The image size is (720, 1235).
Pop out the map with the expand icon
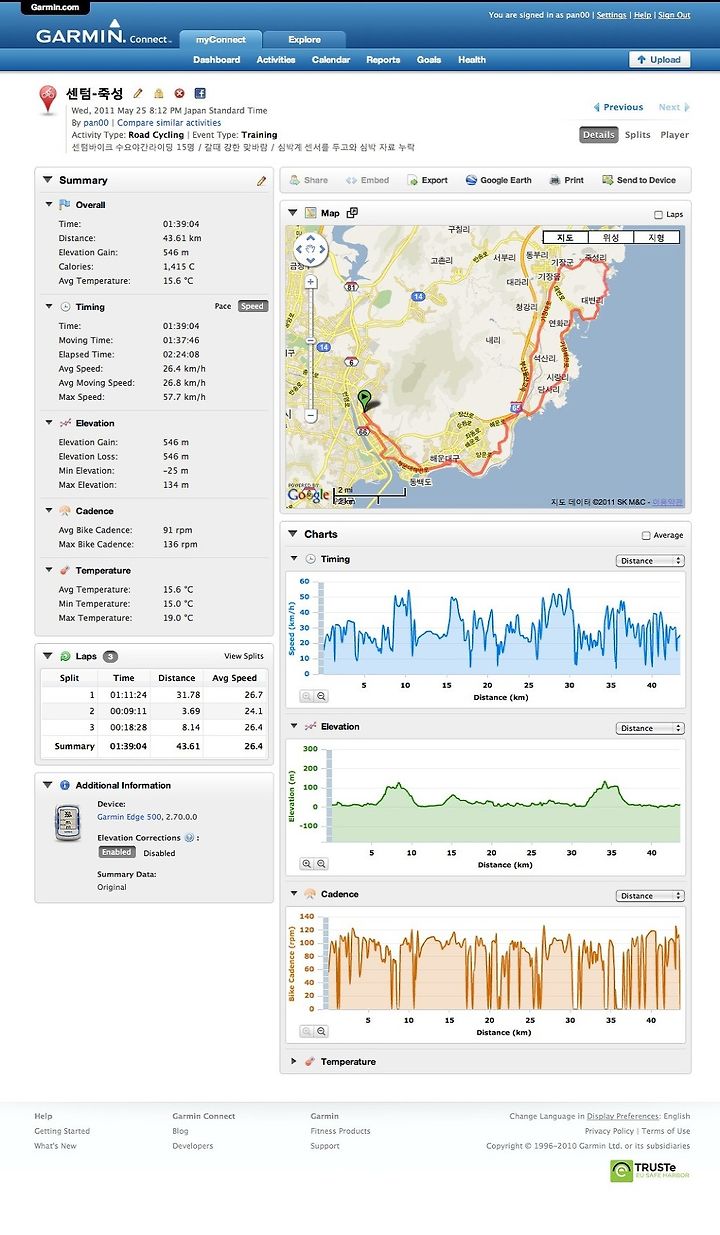pyautogui.click(x=352, y=213)
